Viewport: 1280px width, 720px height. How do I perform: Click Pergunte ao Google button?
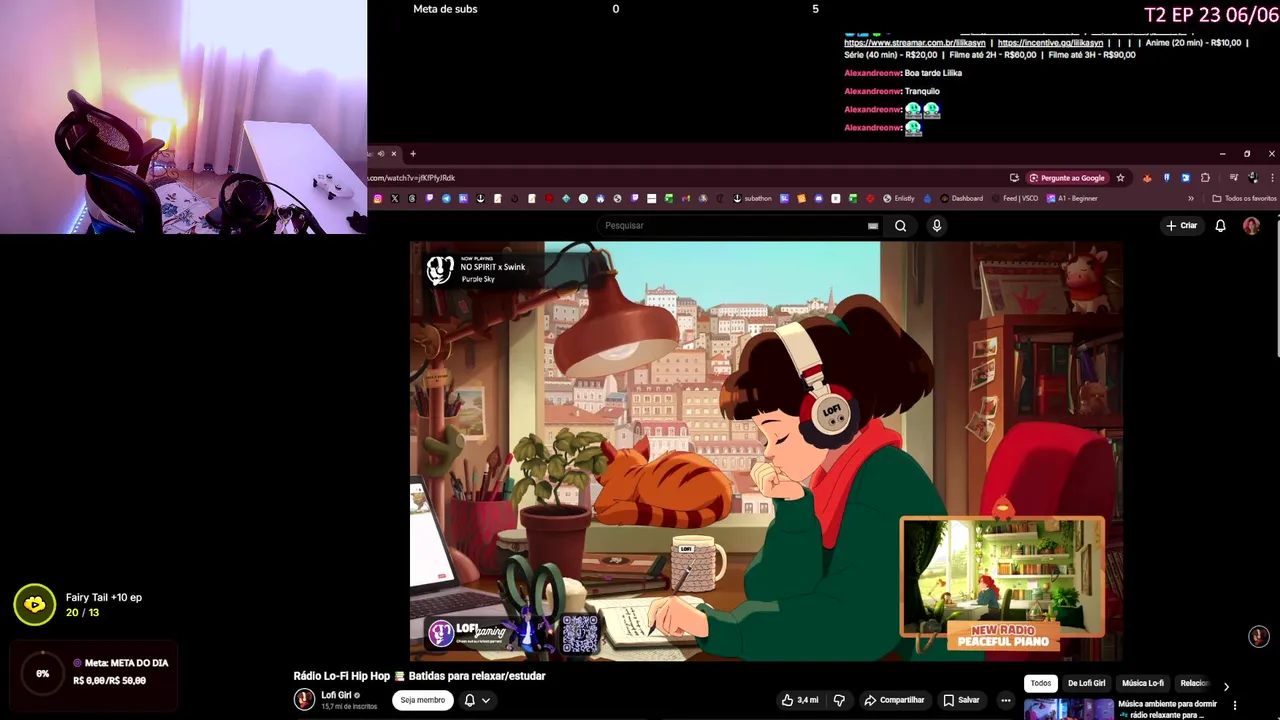pos(1067,178)
